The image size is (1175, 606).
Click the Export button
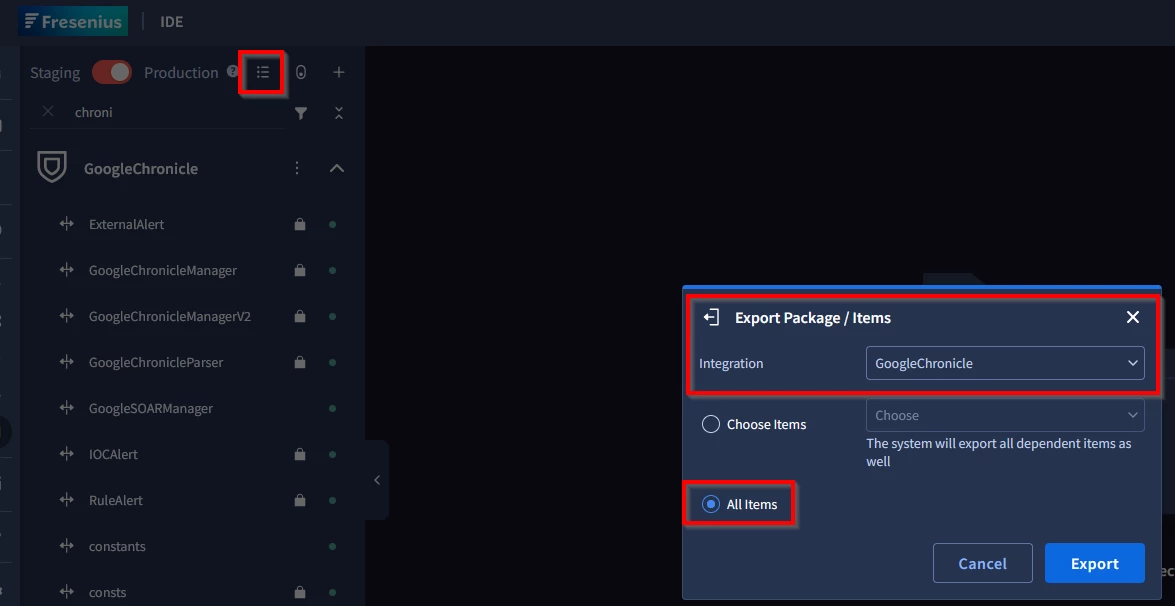click(1095, 563)
